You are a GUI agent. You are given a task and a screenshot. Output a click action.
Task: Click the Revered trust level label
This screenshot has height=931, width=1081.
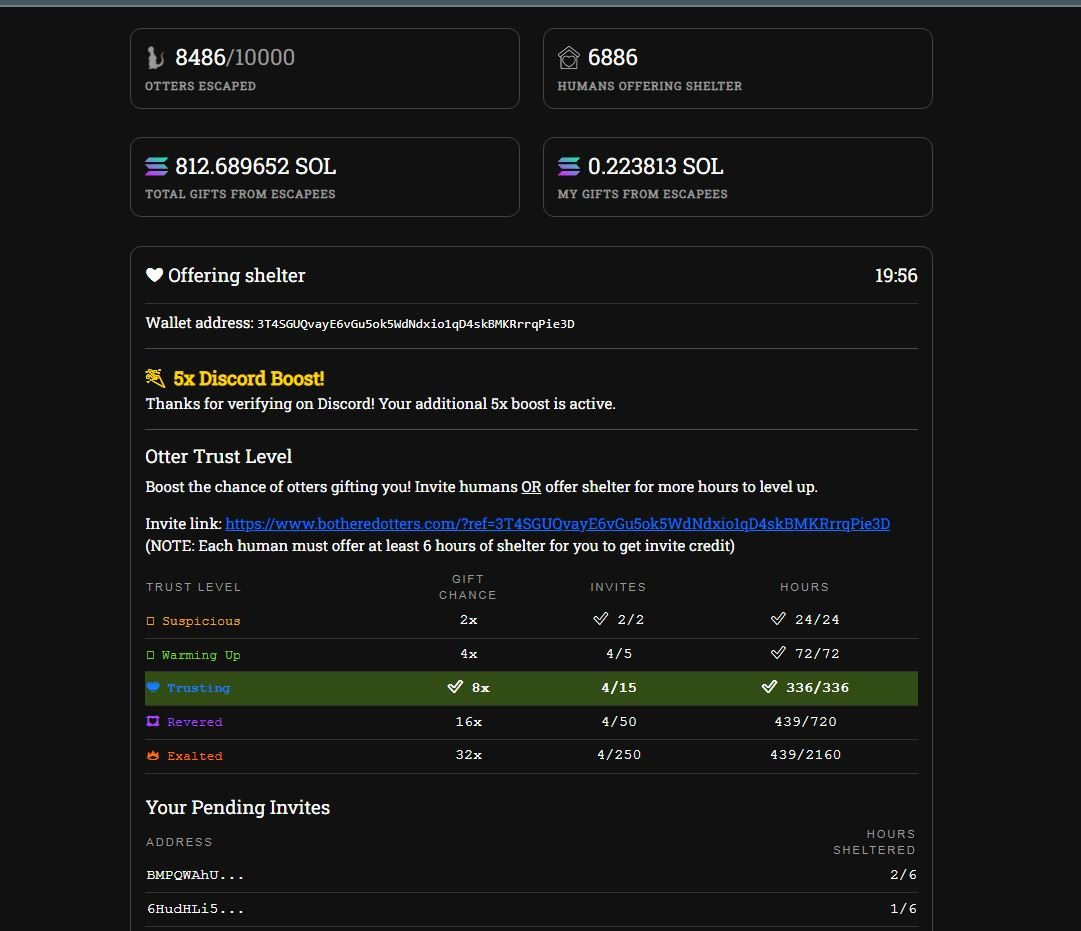pos(194,722)
